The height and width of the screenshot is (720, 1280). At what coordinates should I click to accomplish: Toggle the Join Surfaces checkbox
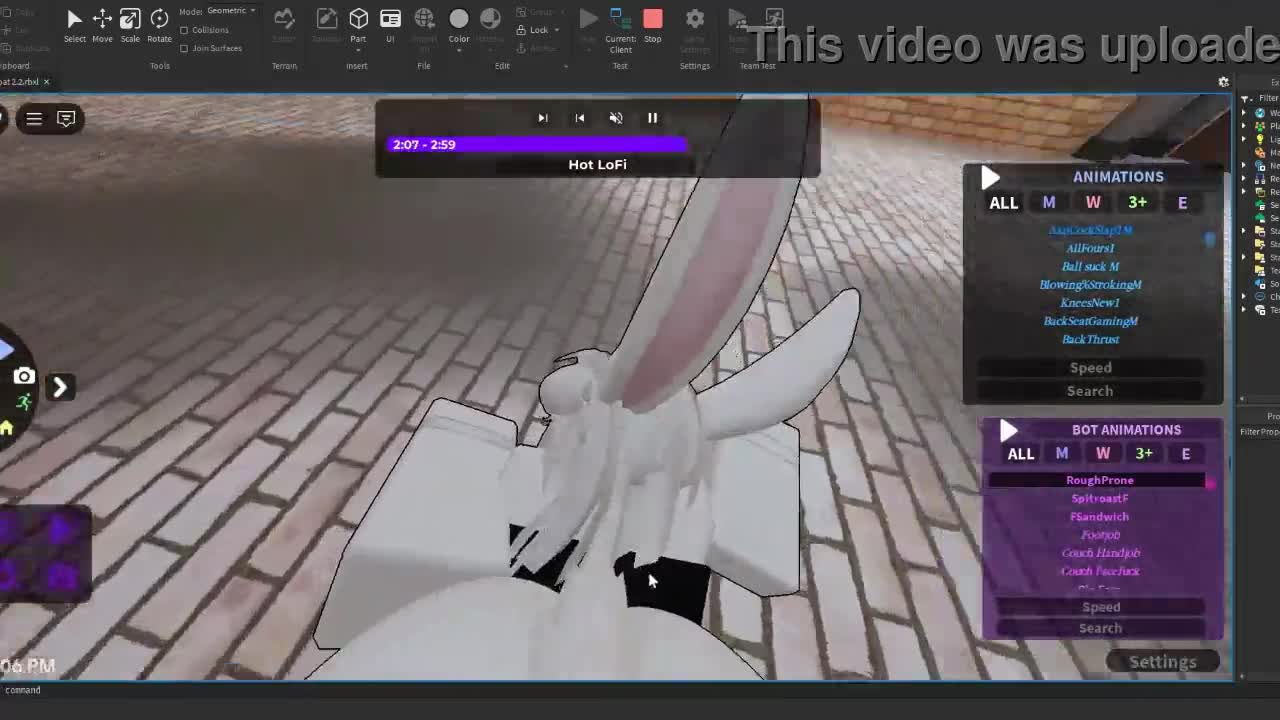(184, 48)
